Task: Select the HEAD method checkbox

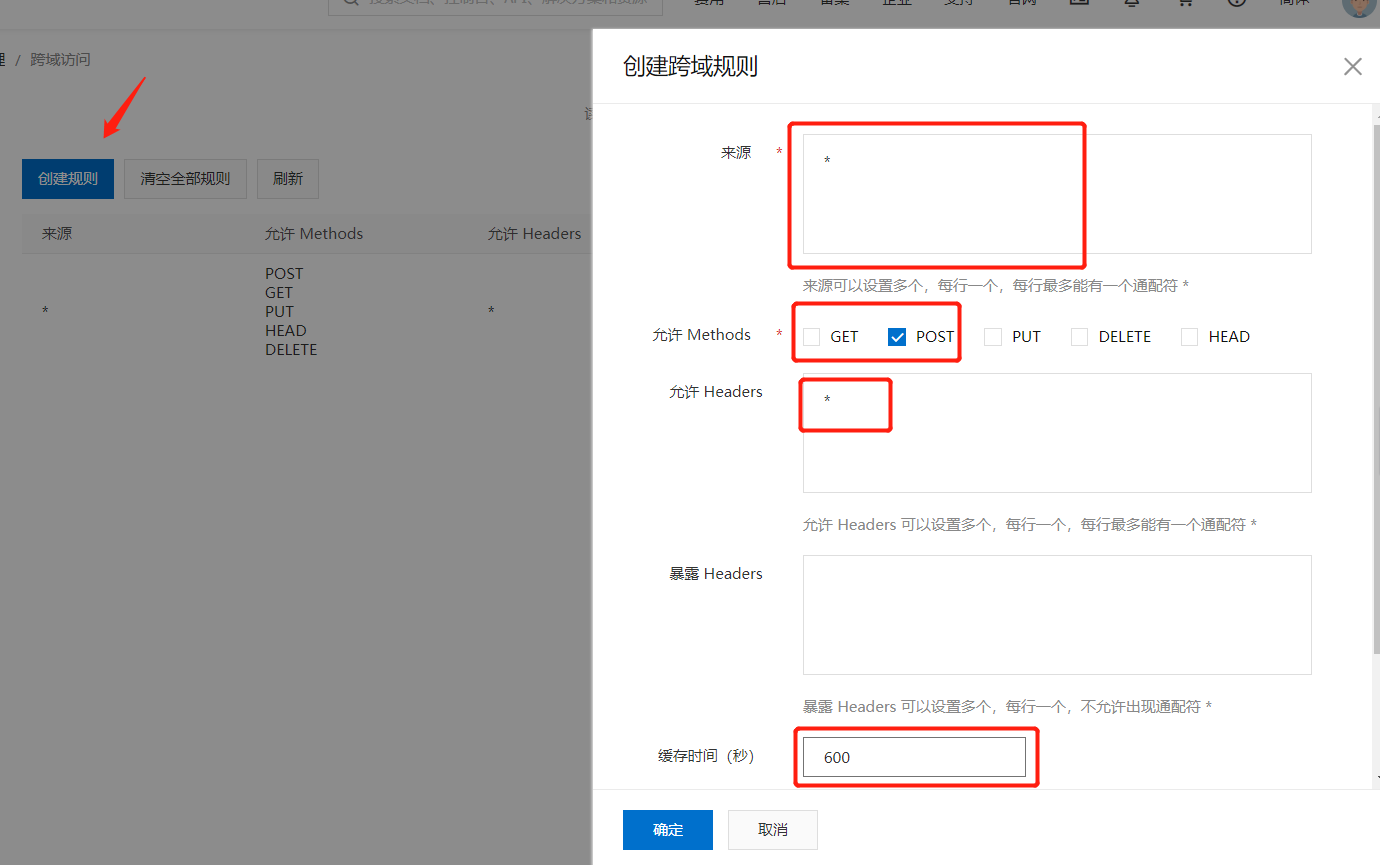Action: [1189, 337]
